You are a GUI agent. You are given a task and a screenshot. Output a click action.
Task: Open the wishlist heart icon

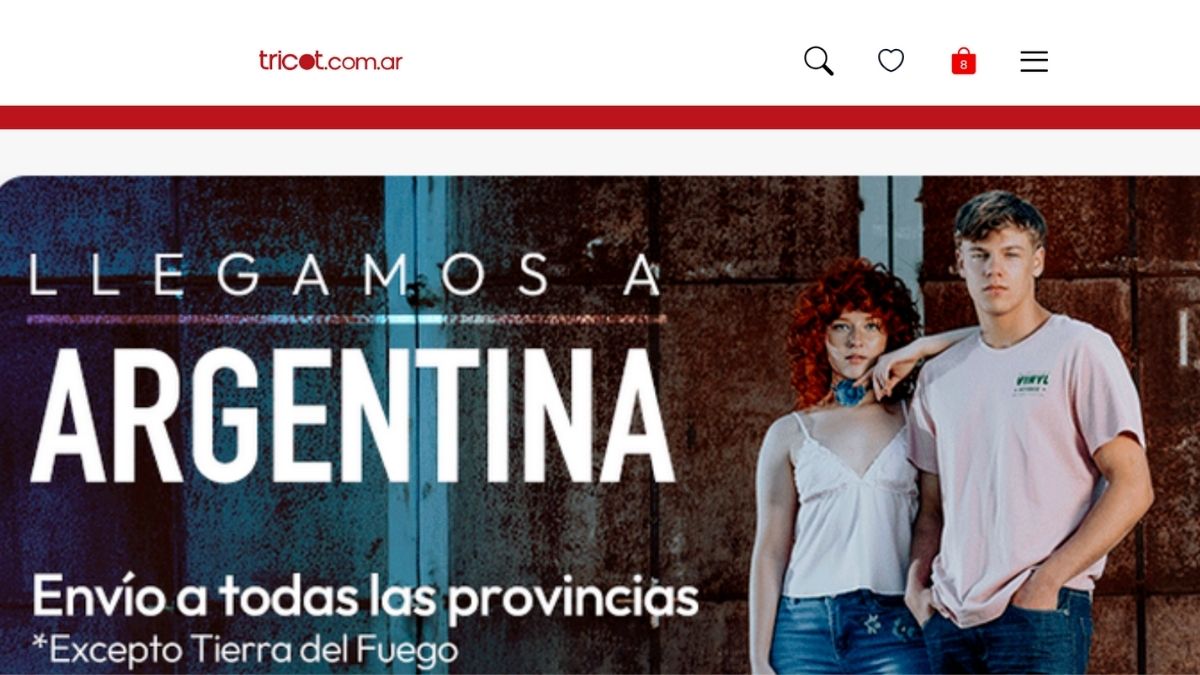point(891,61)
